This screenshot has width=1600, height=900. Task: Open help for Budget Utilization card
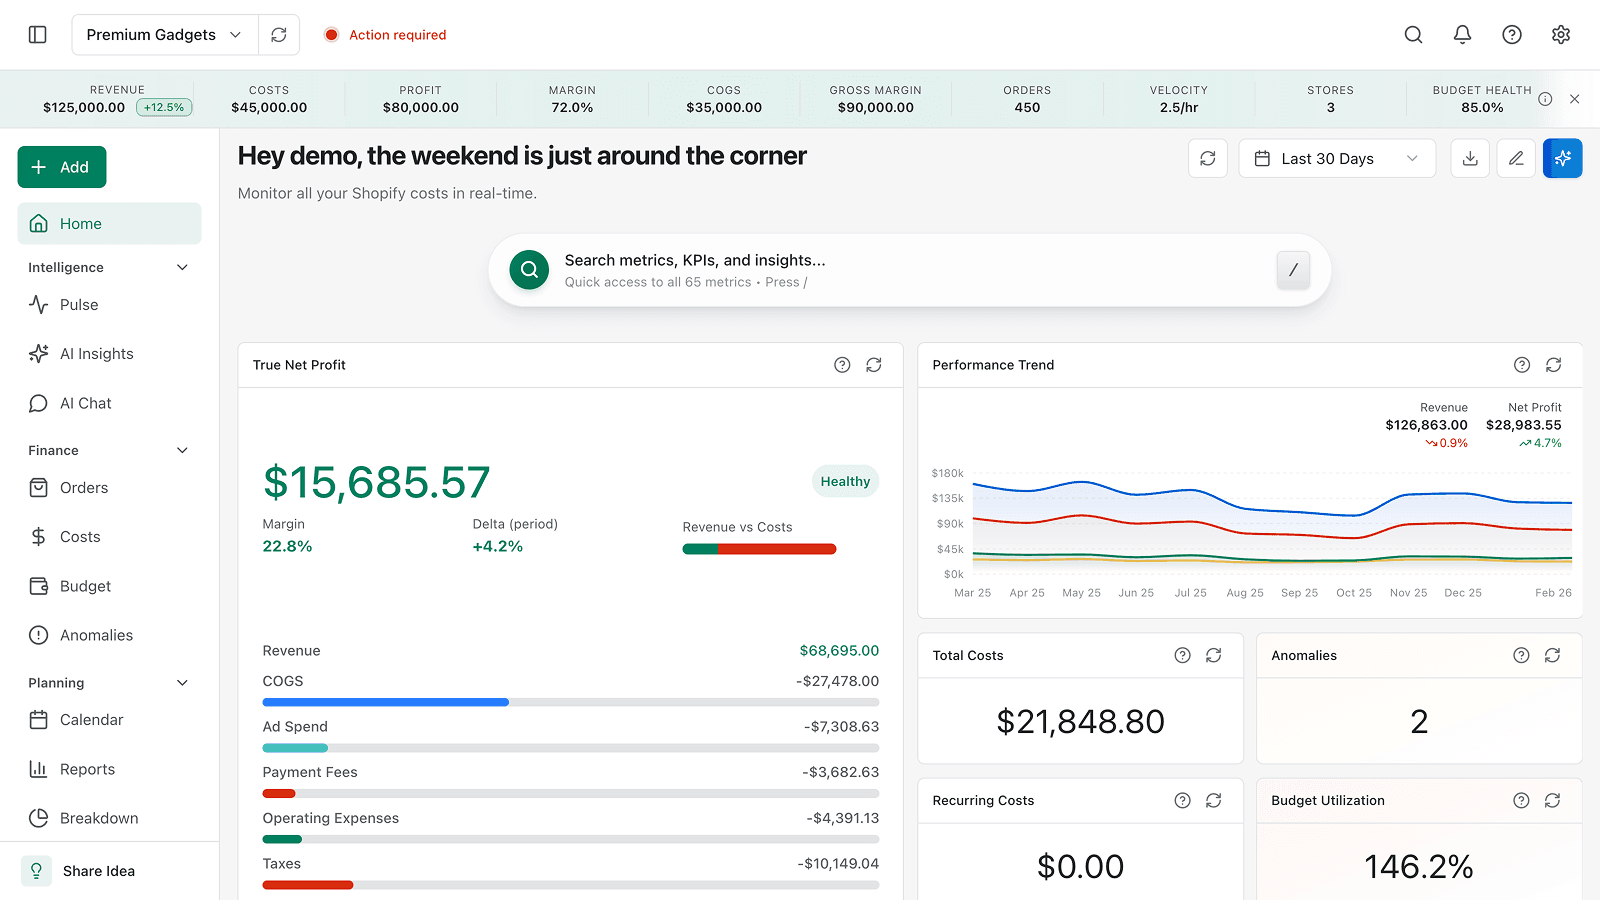pyautogui.click(x=1521, y=800)
